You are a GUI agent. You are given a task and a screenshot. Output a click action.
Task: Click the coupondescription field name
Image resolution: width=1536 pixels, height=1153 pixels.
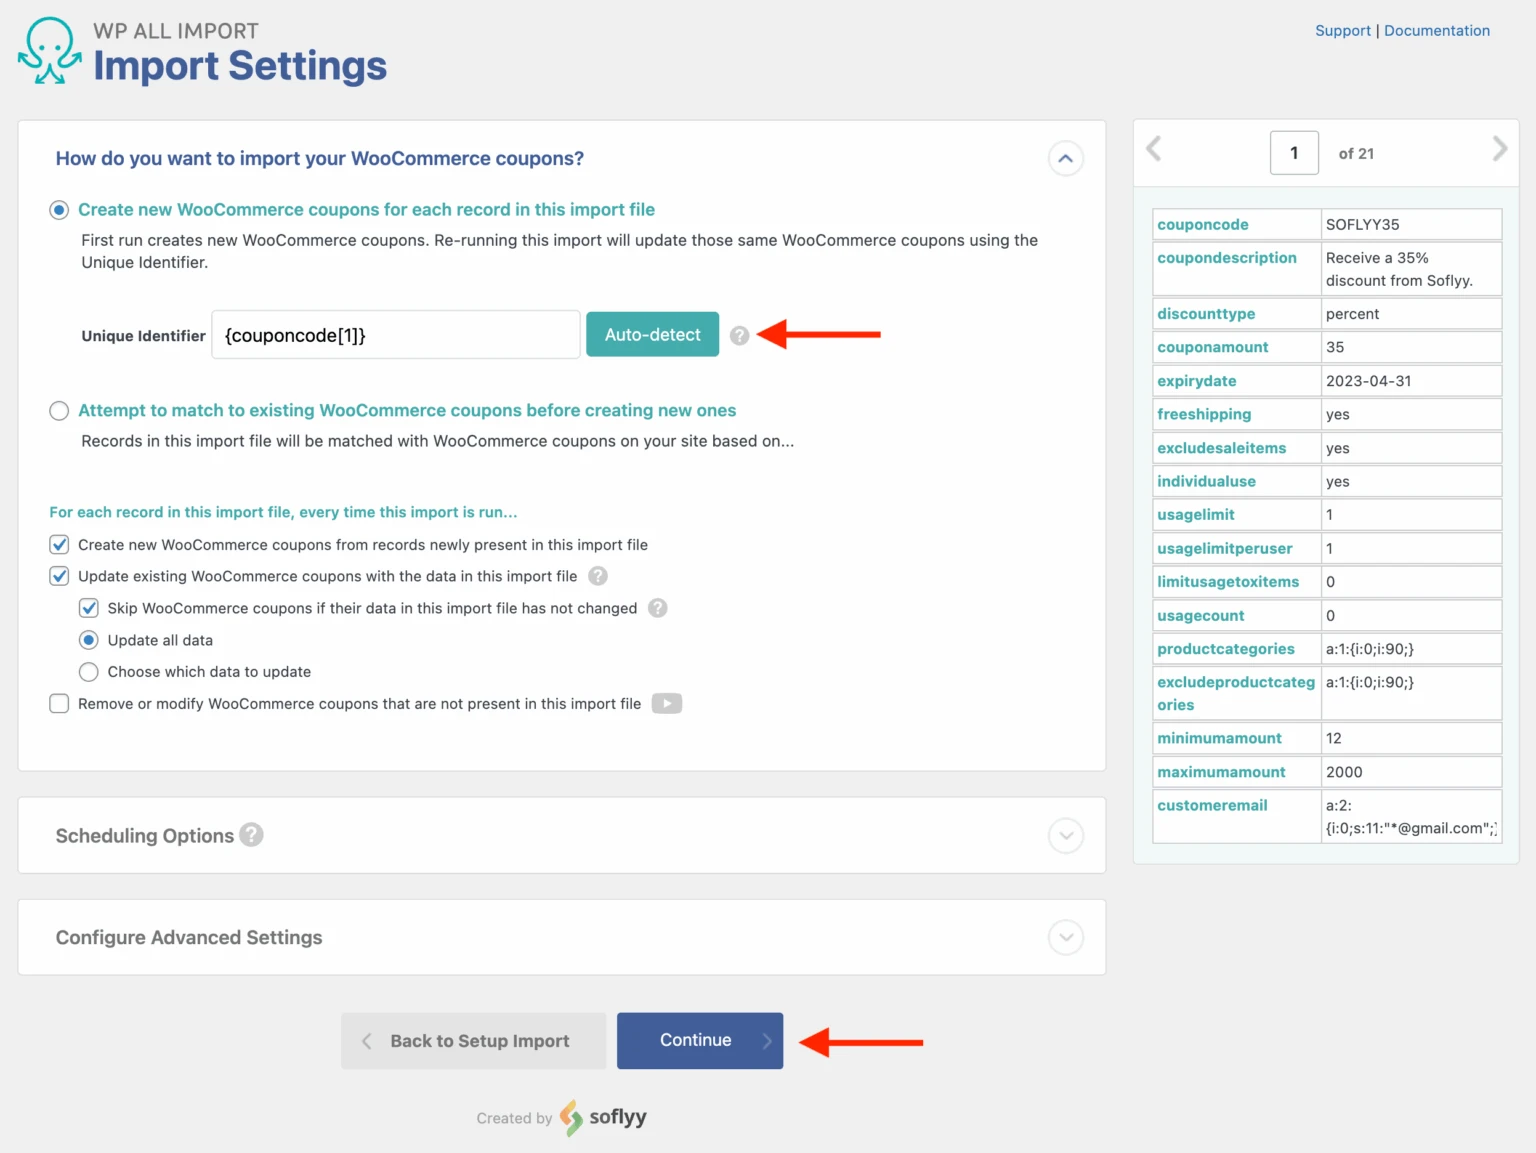[x=1227, y=258]
